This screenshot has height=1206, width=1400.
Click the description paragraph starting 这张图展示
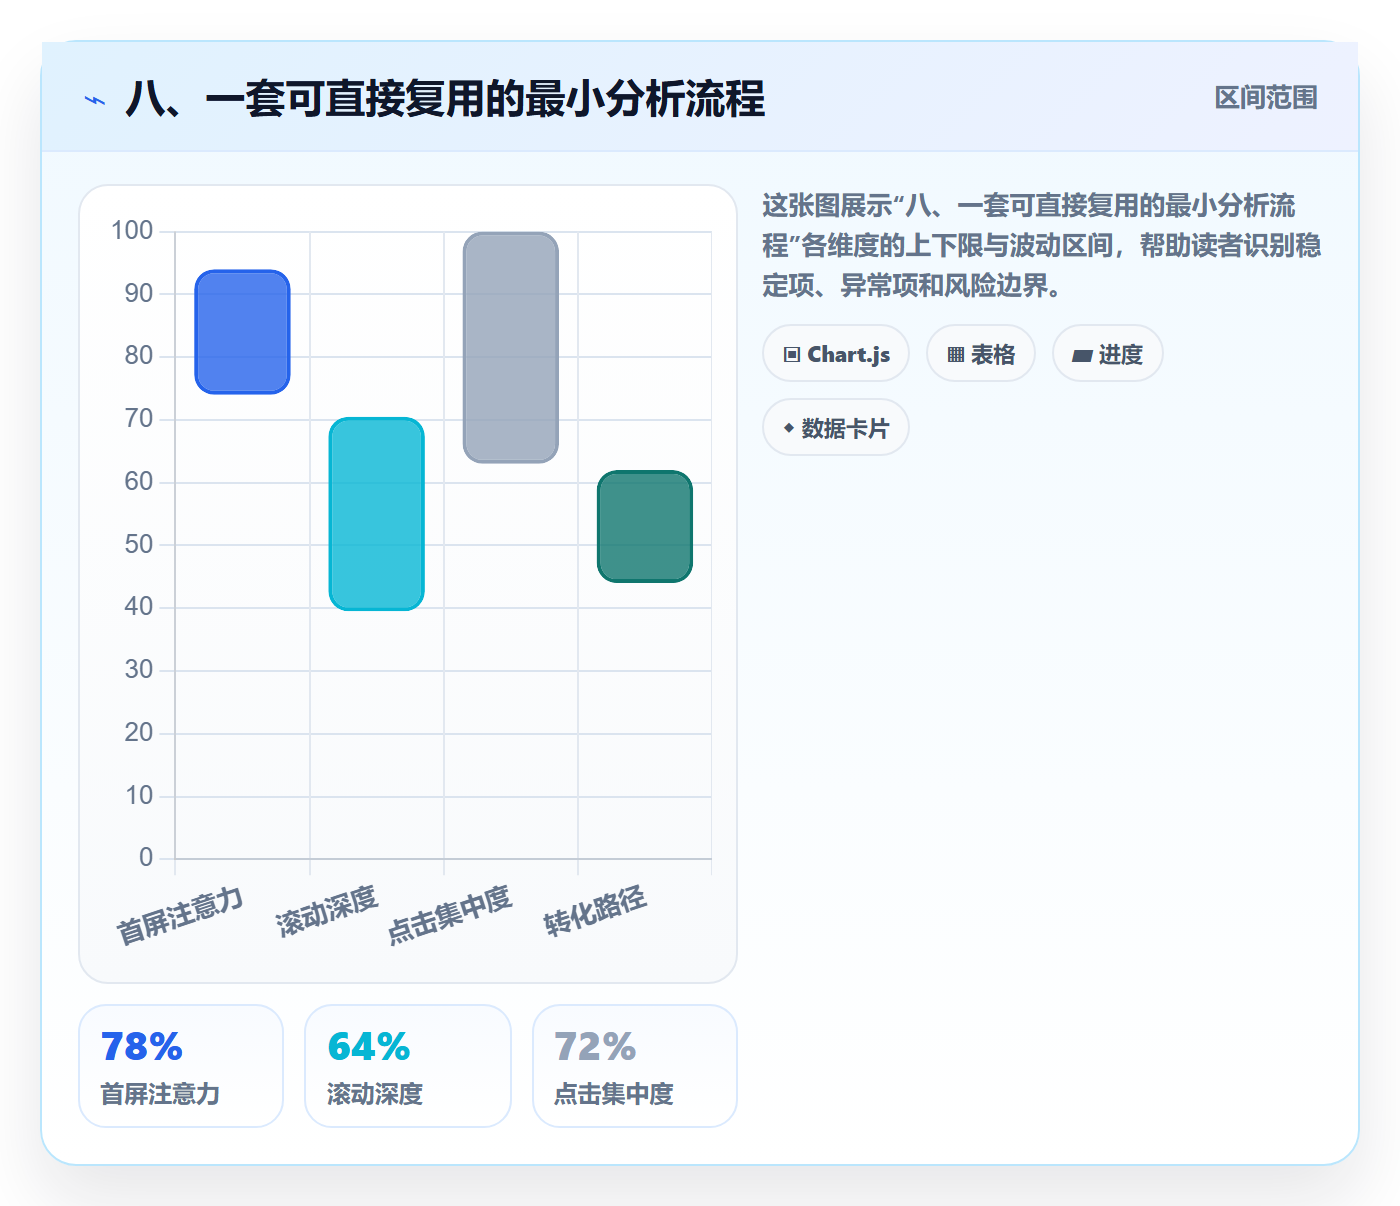(x=1042, y=246)
